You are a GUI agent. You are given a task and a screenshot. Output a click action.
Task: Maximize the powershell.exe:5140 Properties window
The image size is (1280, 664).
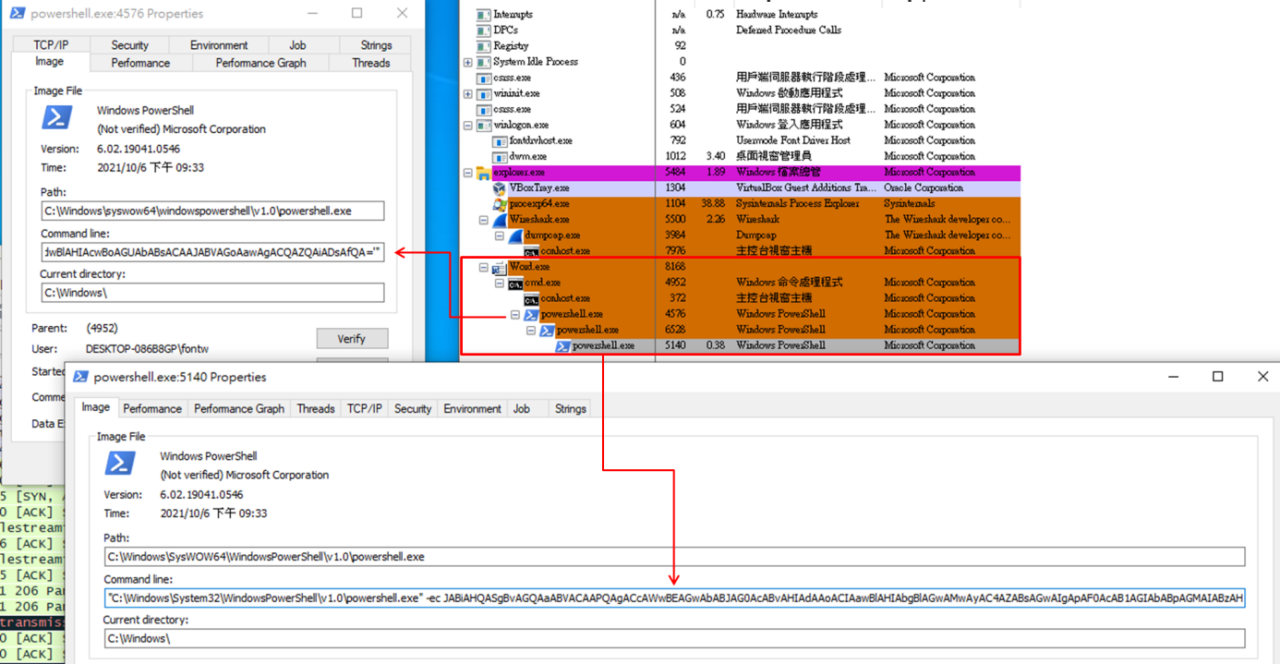pos(1218,377)
